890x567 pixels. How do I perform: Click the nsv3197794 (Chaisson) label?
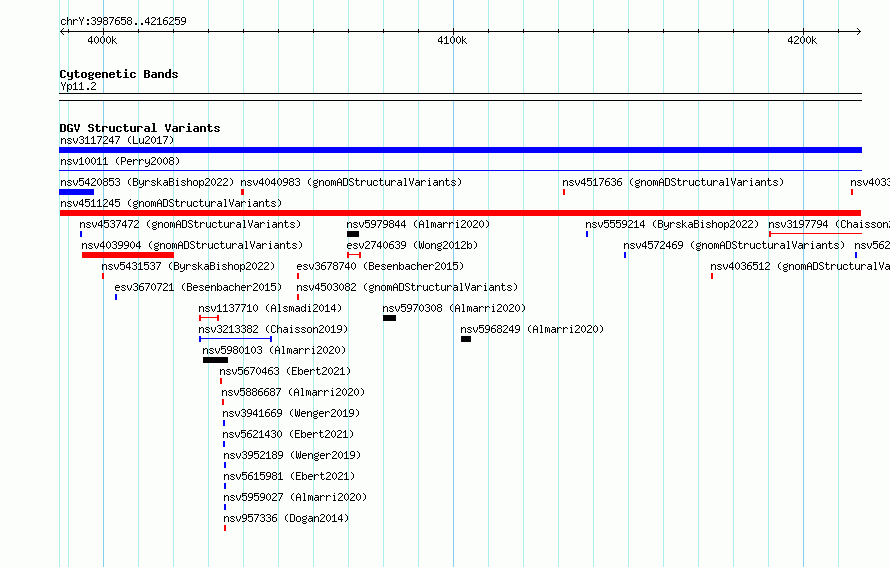829,224
